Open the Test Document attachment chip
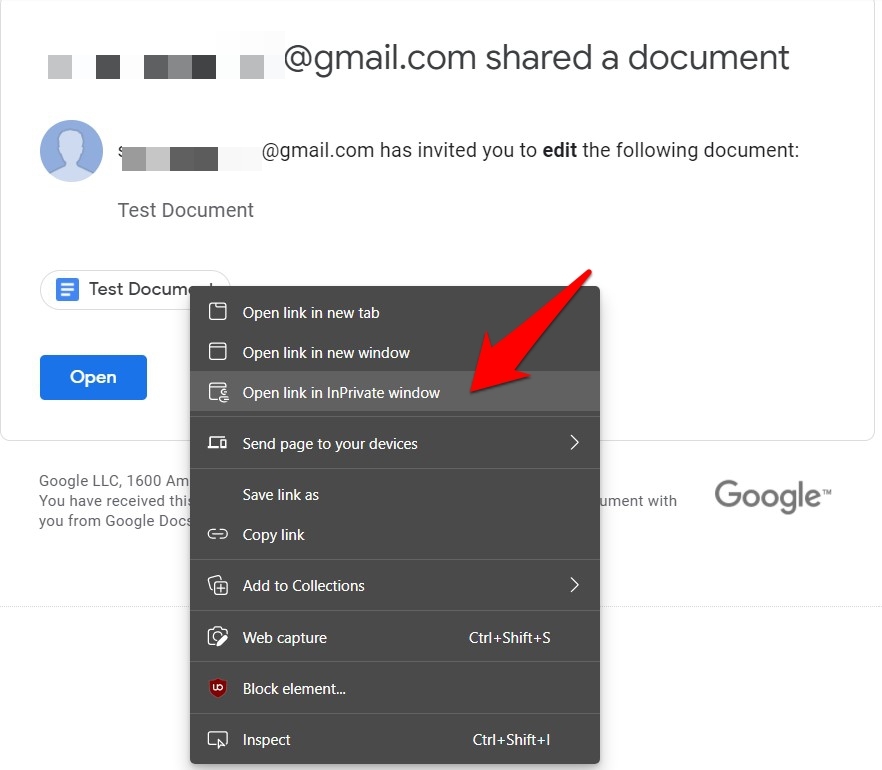The height and width of the screenshot is (770, 882). [135, 290]
